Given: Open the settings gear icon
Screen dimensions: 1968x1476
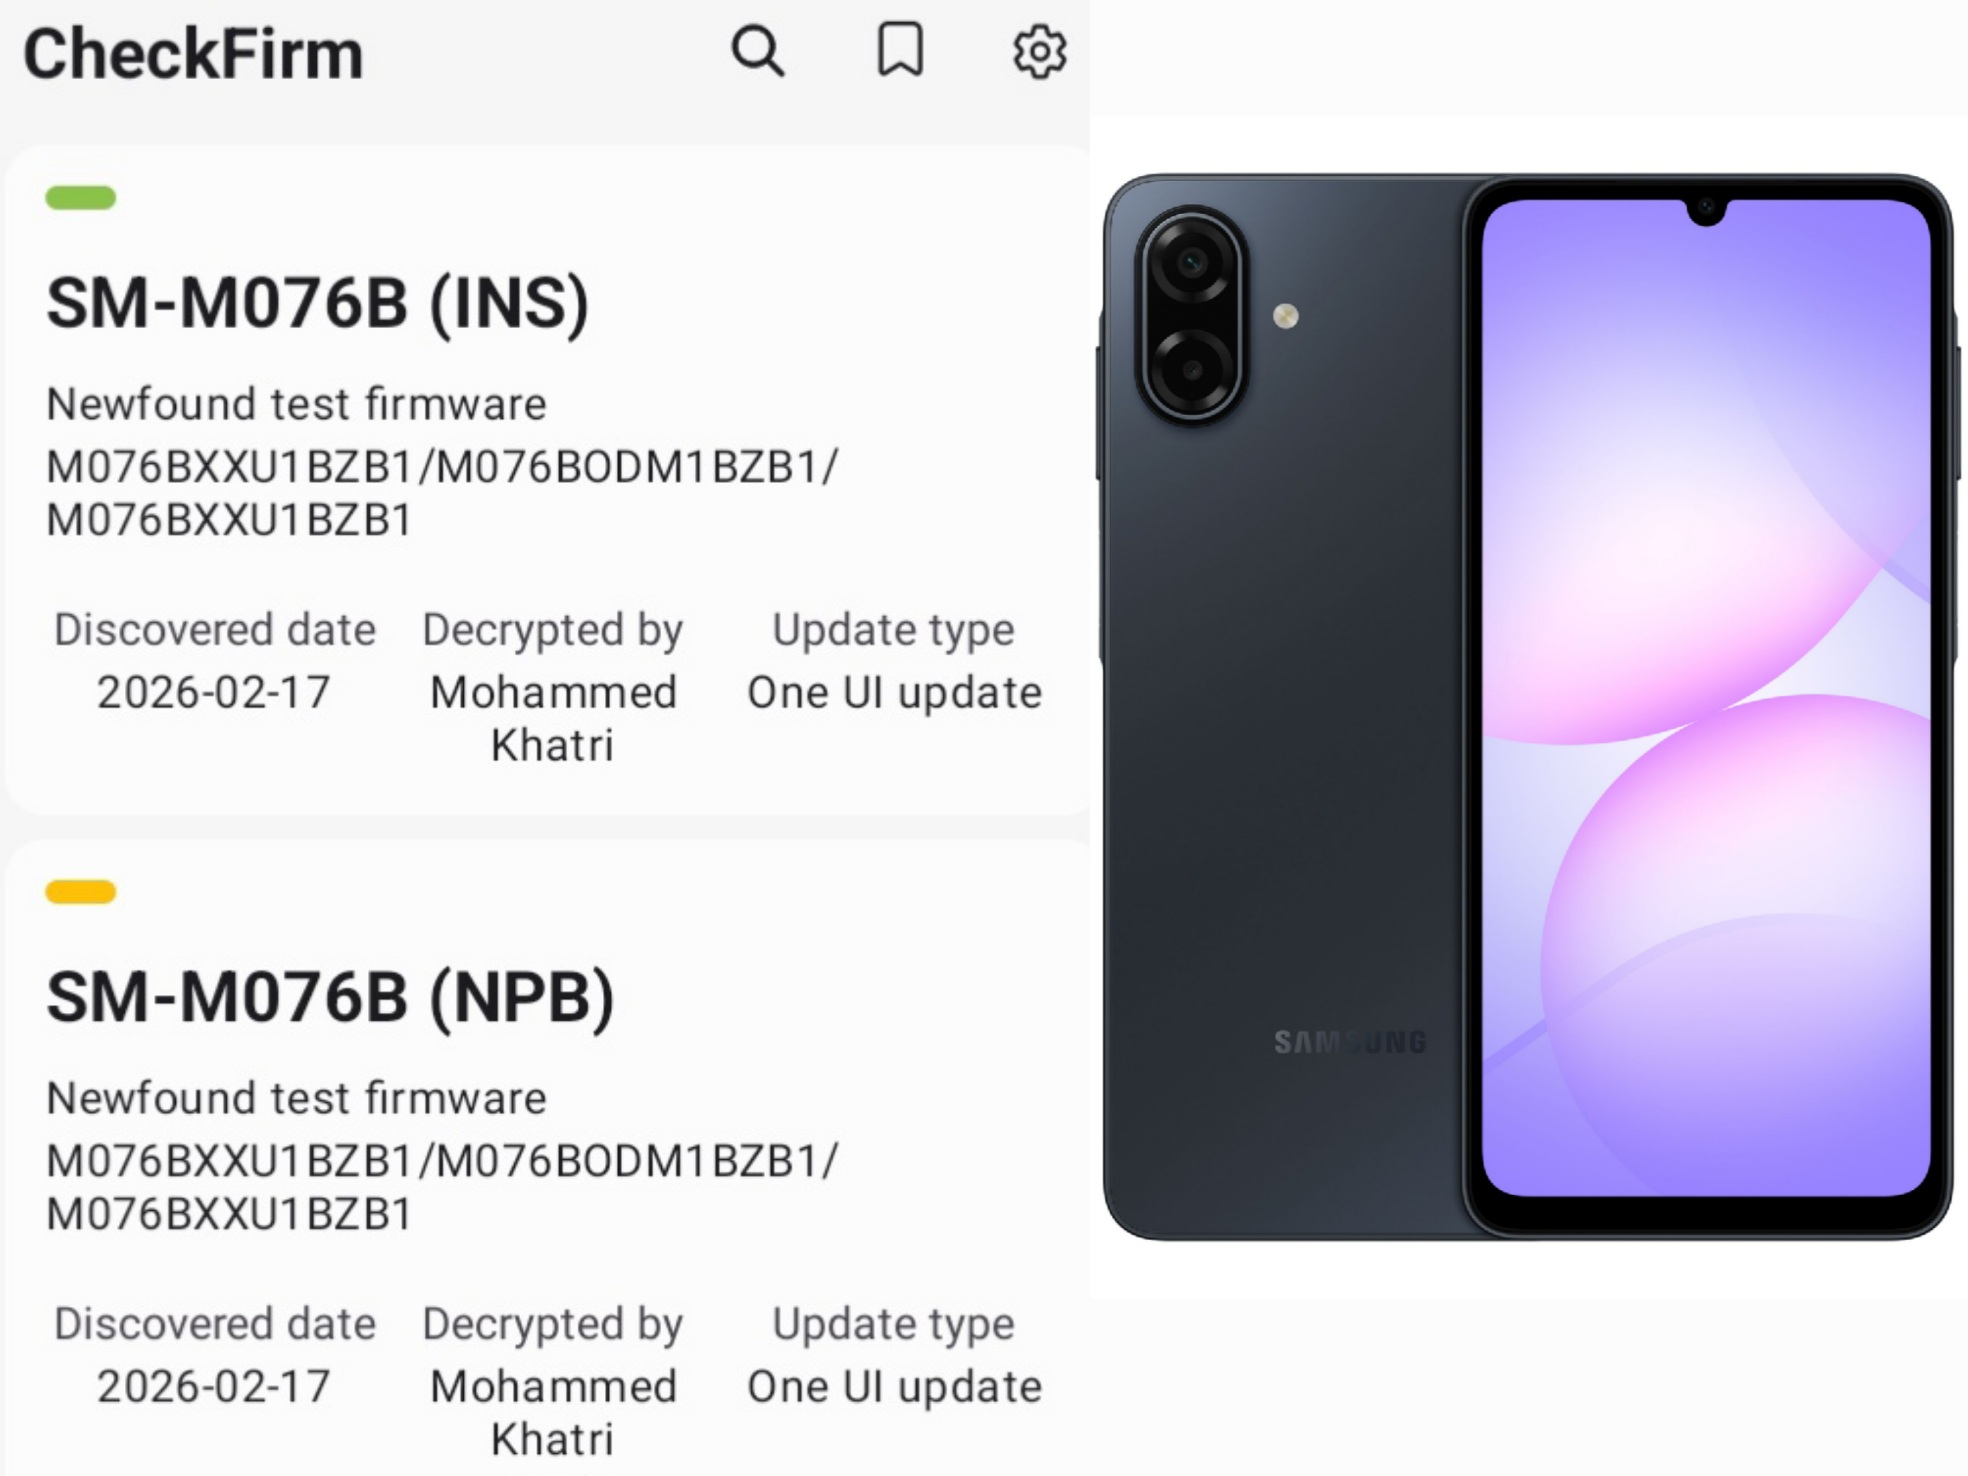Looking at the screenshot, I should pyautogui.click(x=1040, y=51).
